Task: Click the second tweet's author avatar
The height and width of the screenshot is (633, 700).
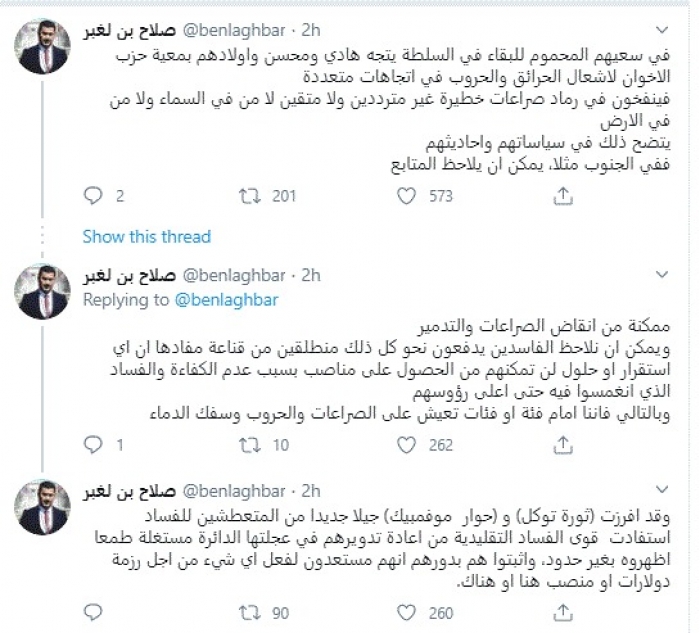Action: coord(43,293)
